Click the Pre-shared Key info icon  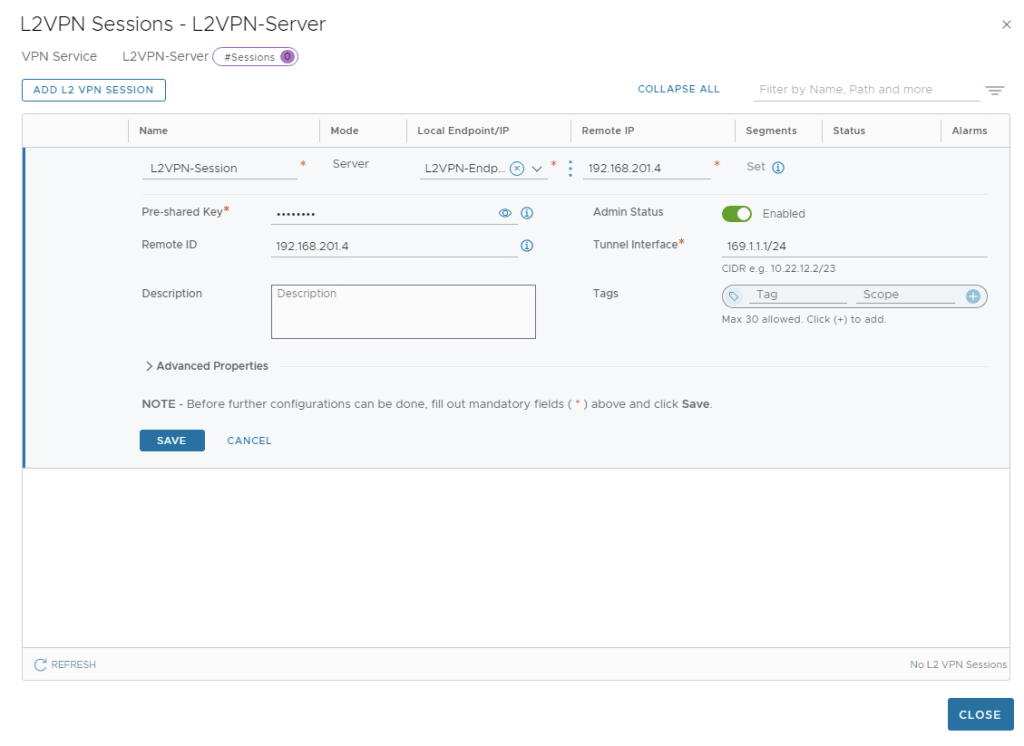(527, 213)
